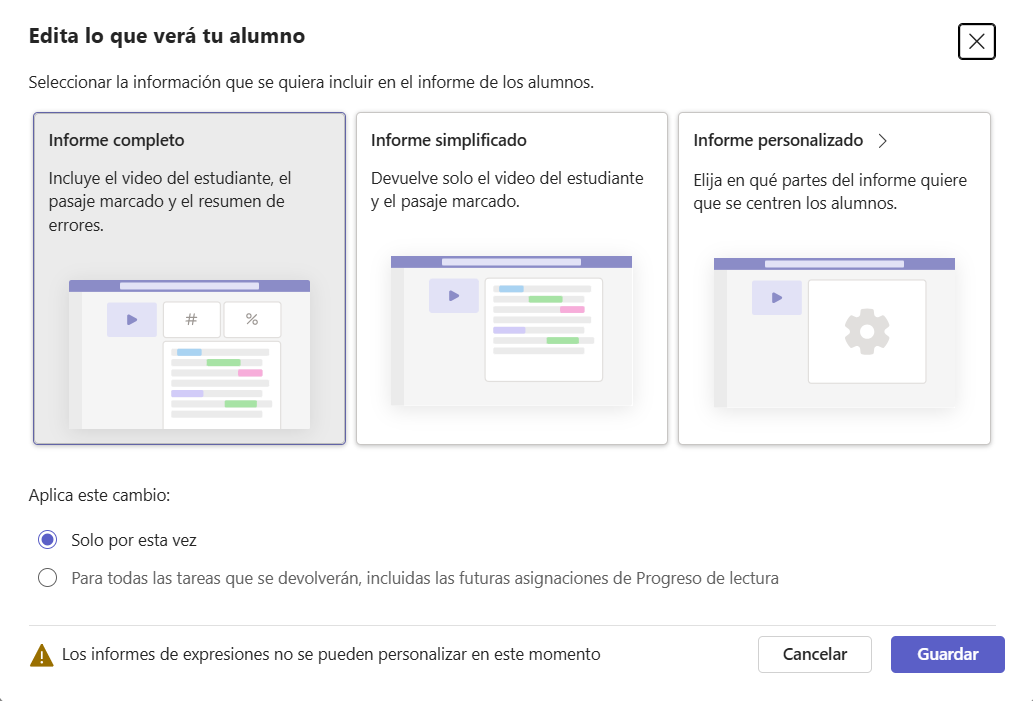1033x701 pixels.
Task: Open the Informe personalizado option
Action: point(834,279)
